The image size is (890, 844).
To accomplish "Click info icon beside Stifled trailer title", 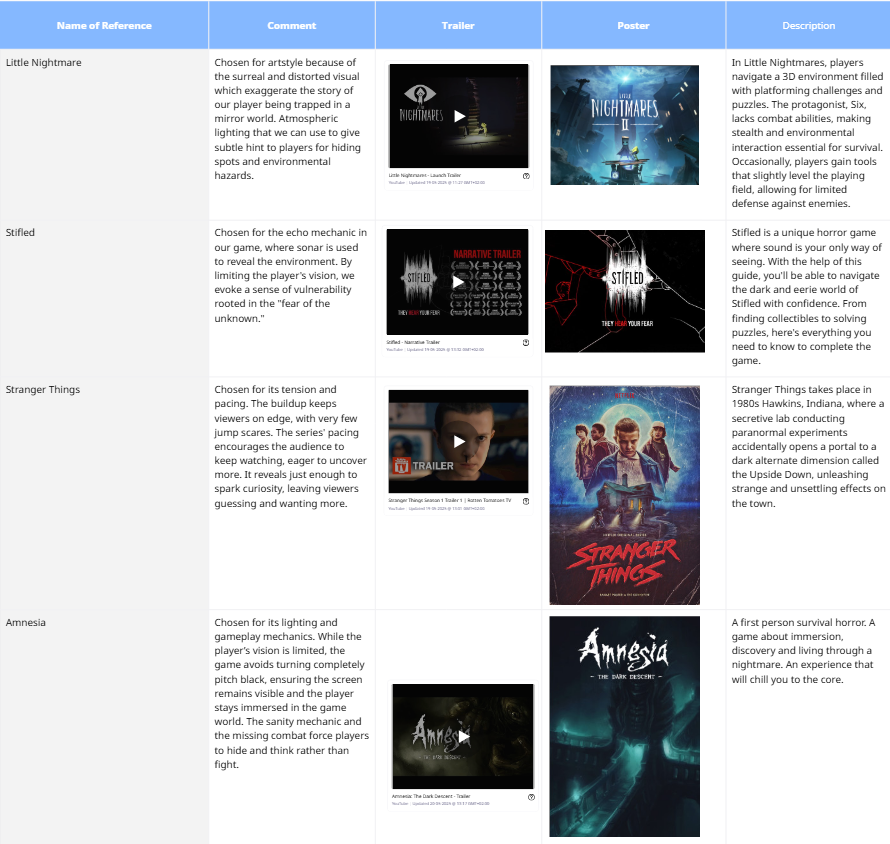I will [526, 342].
